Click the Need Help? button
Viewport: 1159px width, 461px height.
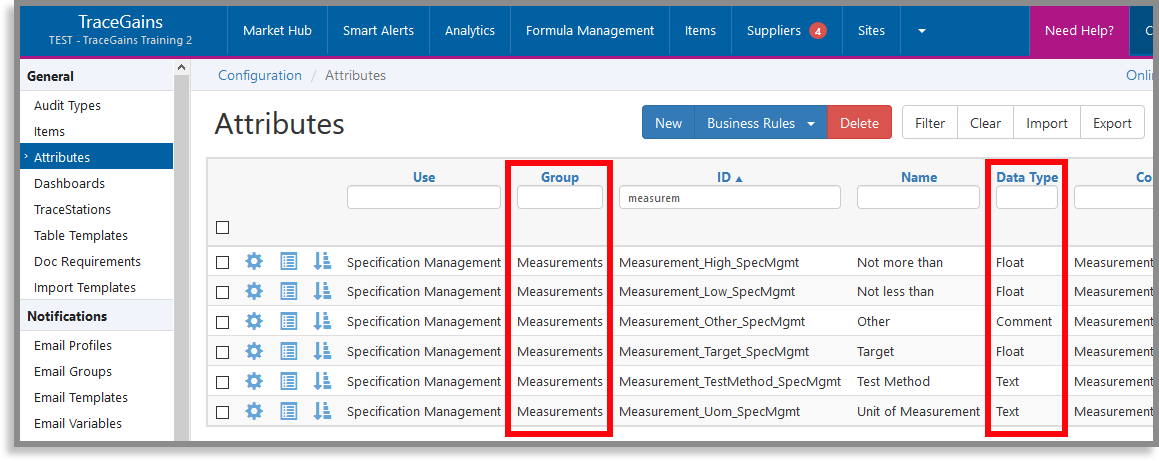[x=1079, y=31]
